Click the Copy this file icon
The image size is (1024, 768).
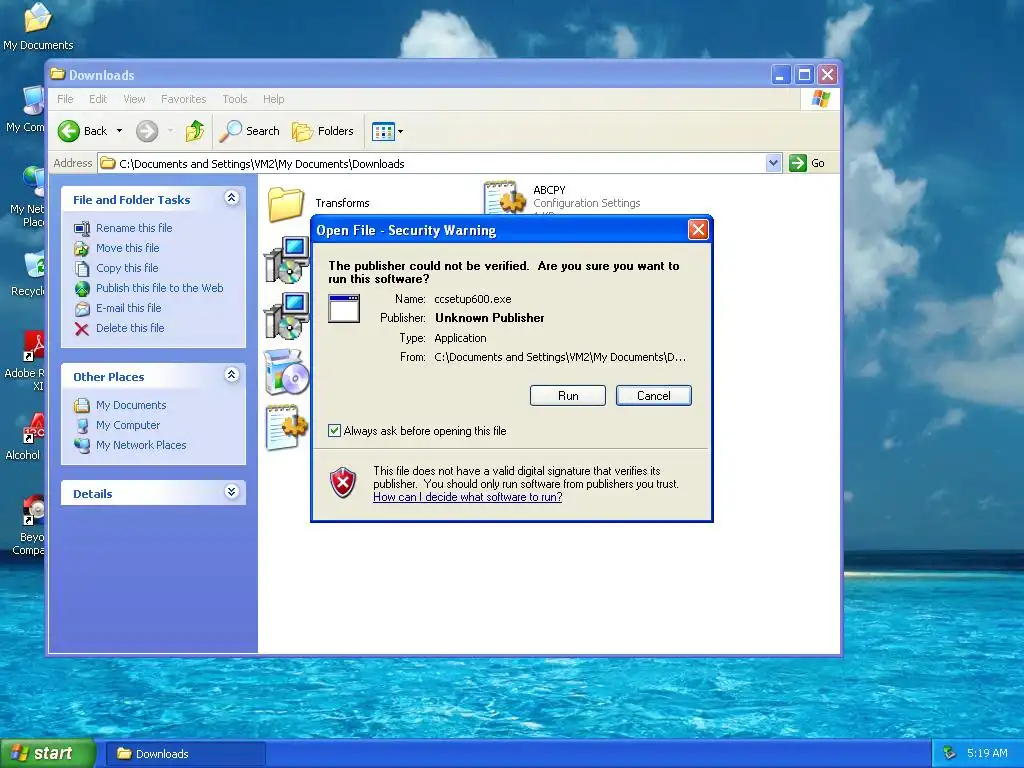point(82,268)
